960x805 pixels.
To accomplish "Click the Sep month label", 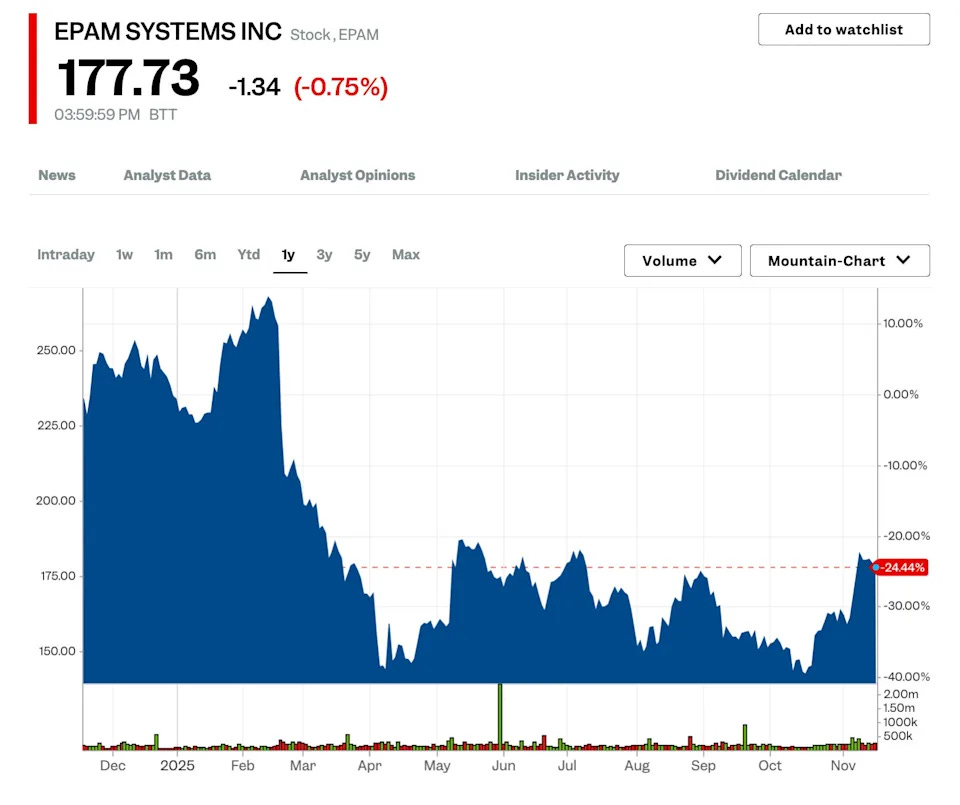I will click(703, 766).
